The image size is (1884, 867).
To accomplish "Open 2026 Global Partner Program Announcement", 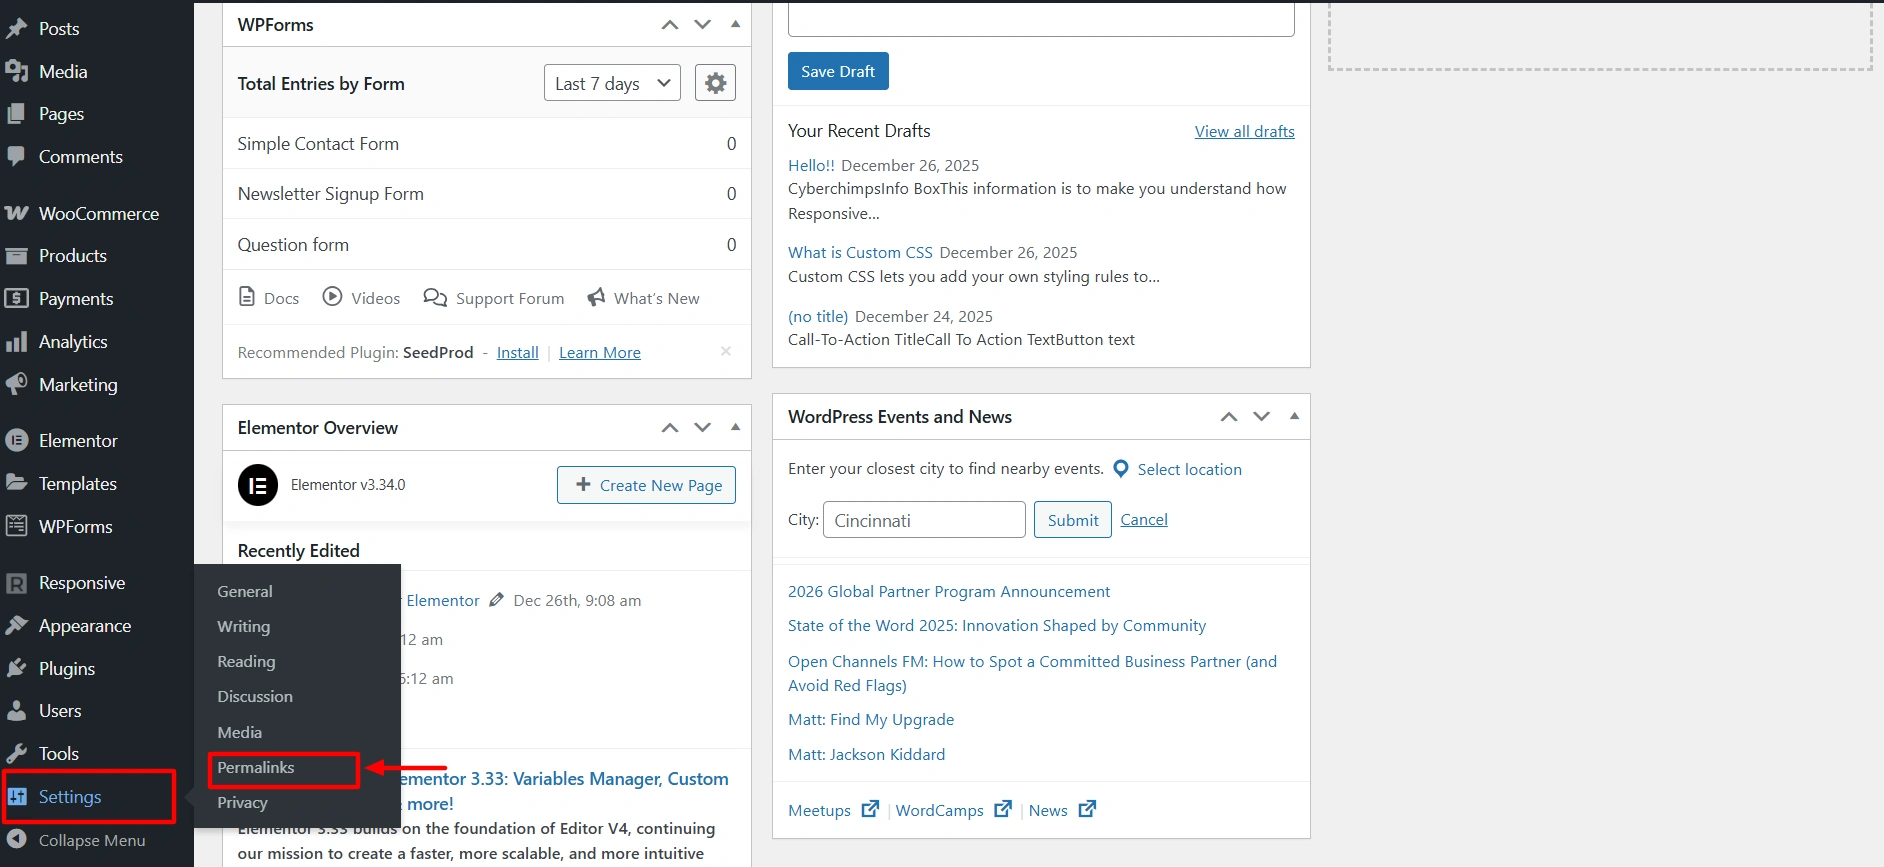I will tap(949, 592).
